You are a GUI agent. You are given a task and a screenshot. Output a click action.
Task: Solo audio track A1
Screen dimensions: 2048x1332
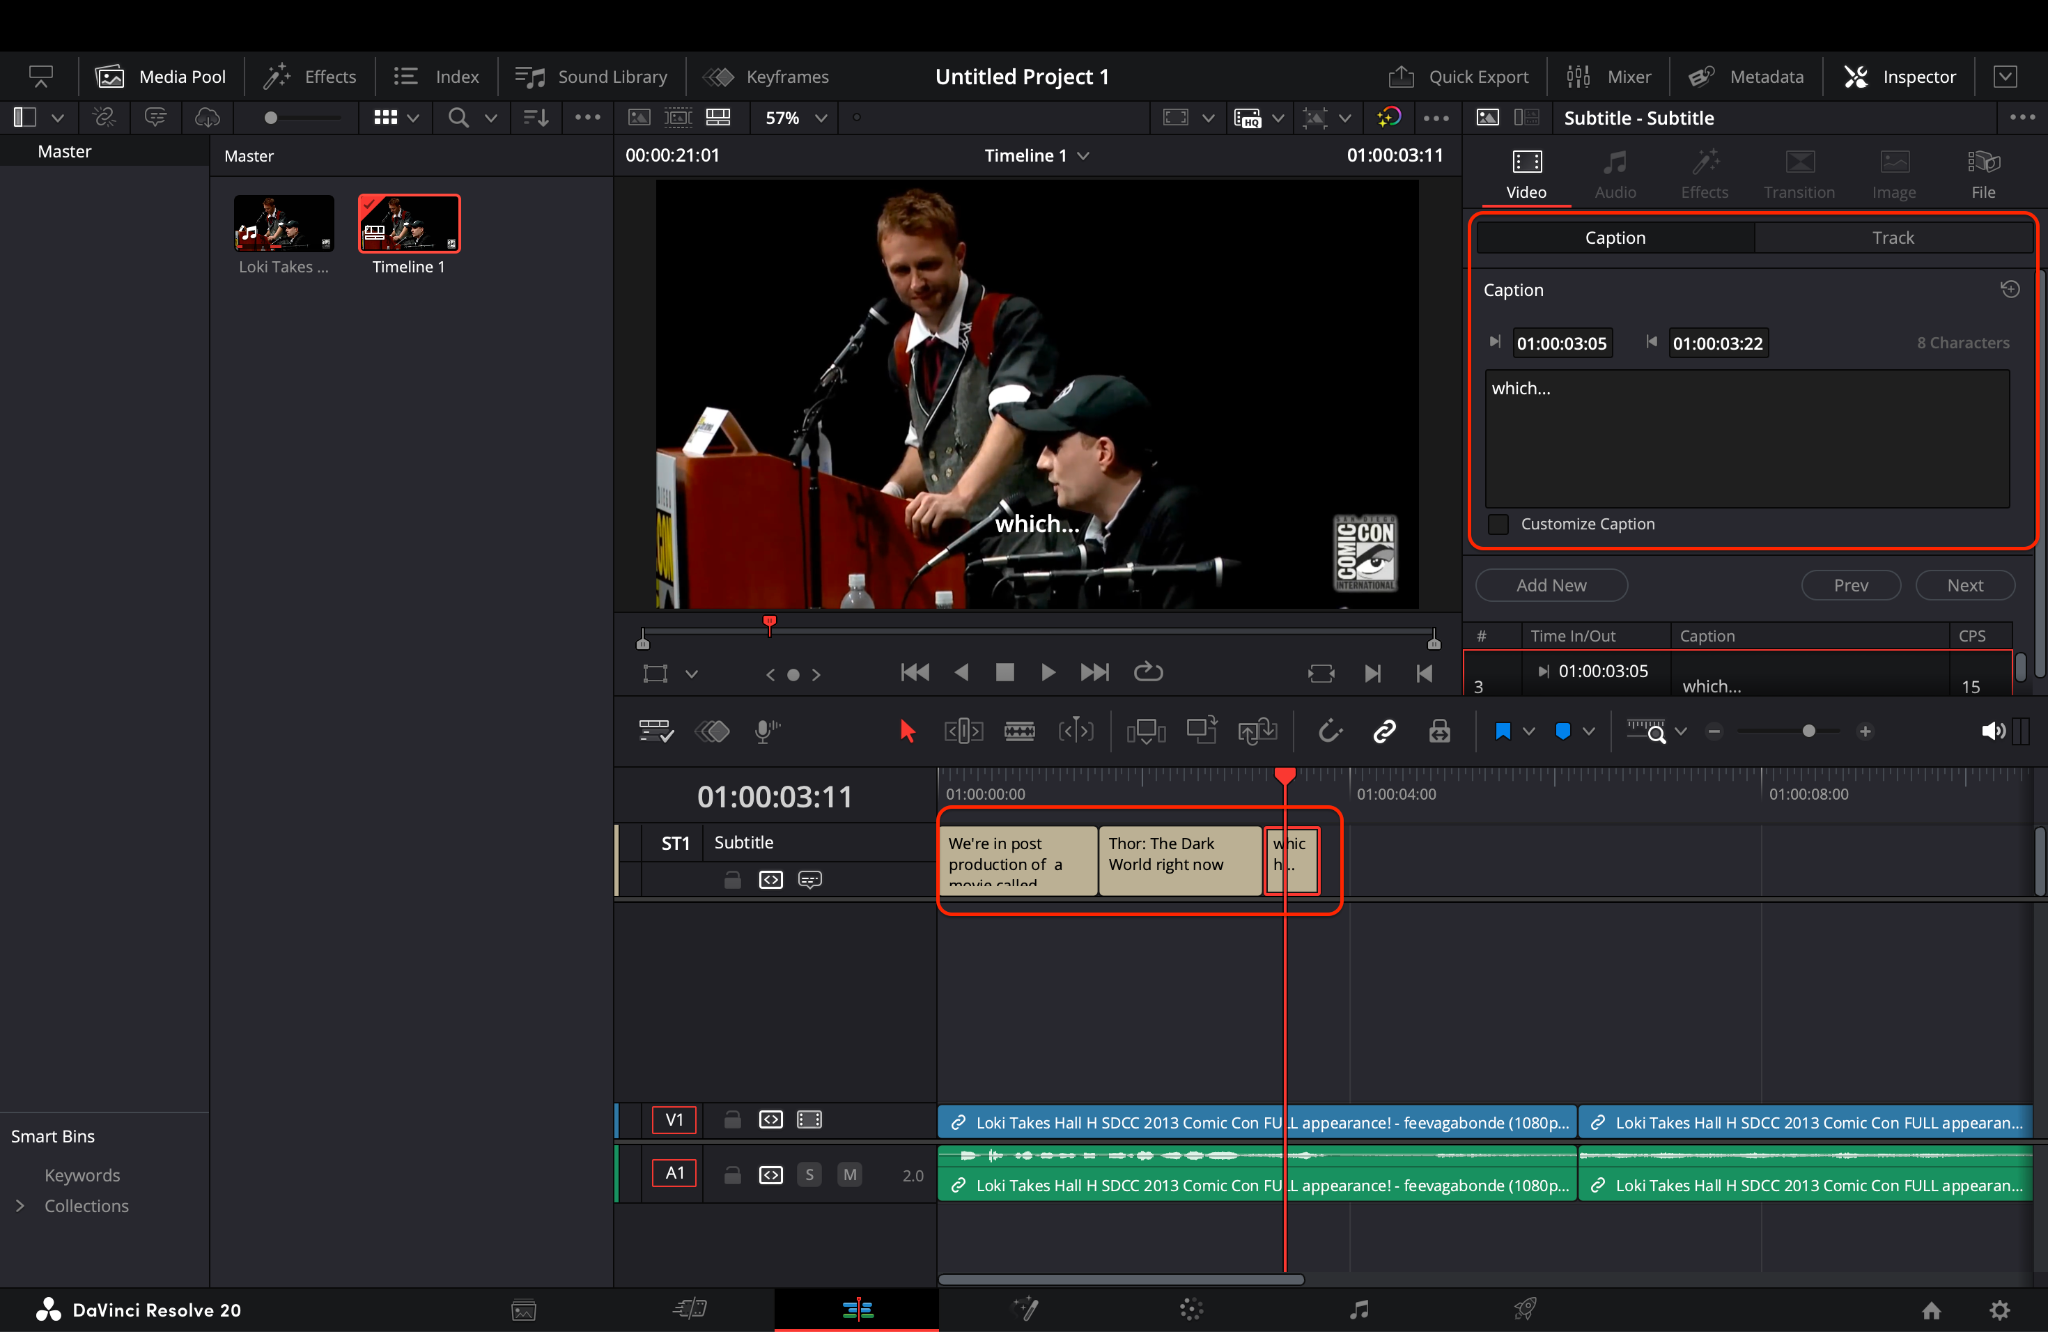(809, 1174)
